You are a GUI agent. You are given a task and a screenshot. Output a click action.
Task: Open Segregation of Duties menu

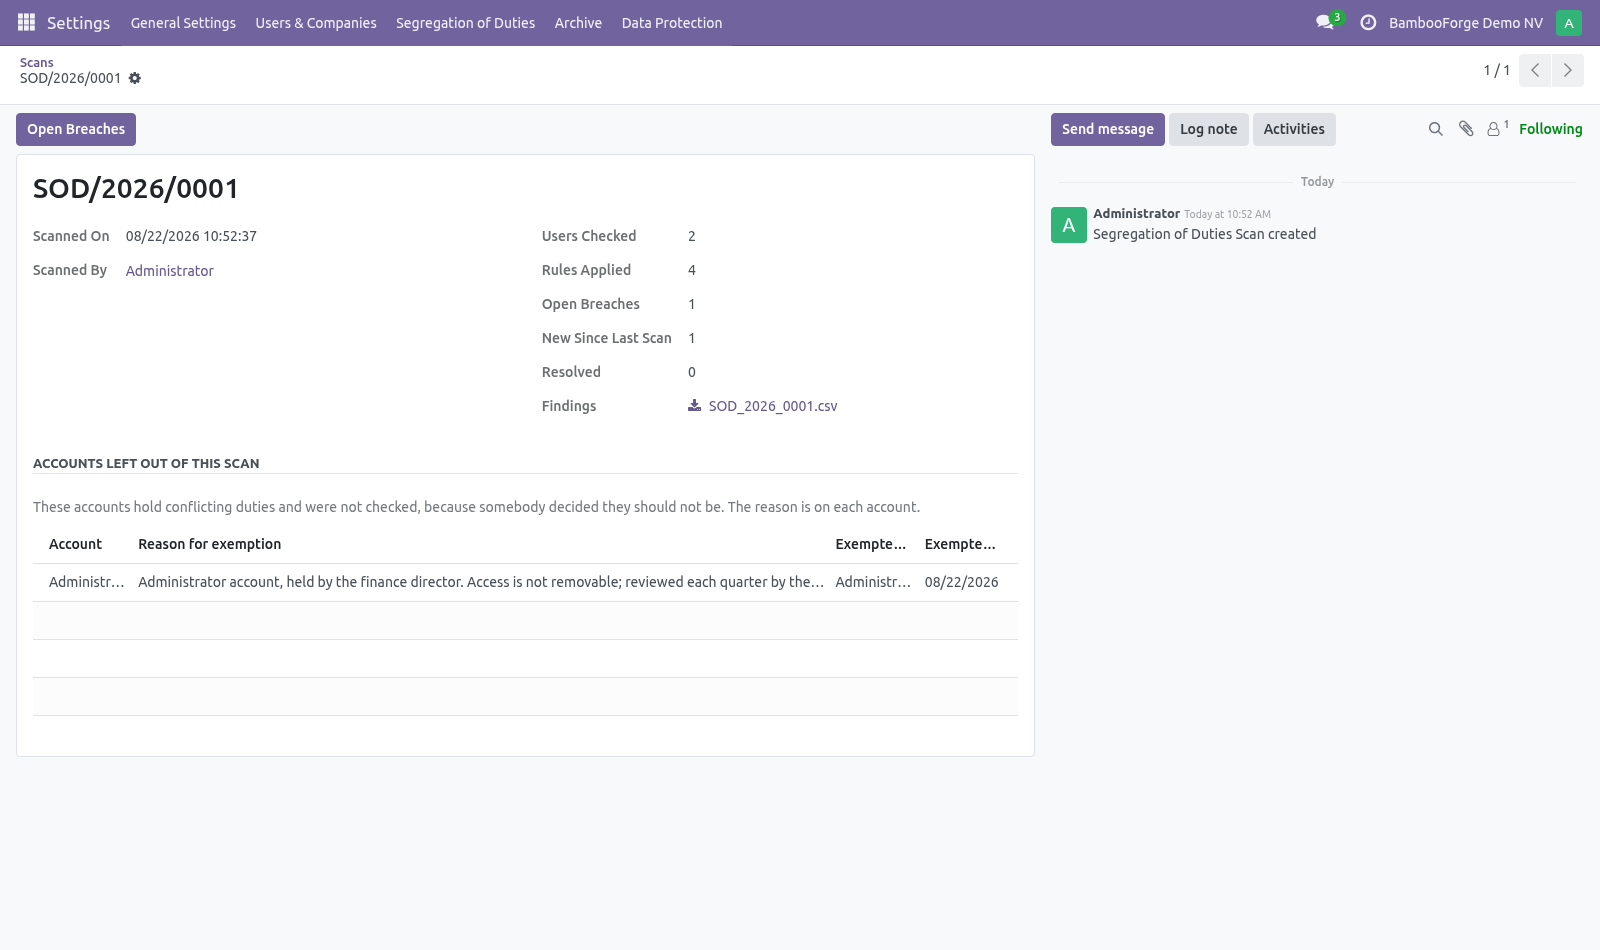tap(465, 23)
